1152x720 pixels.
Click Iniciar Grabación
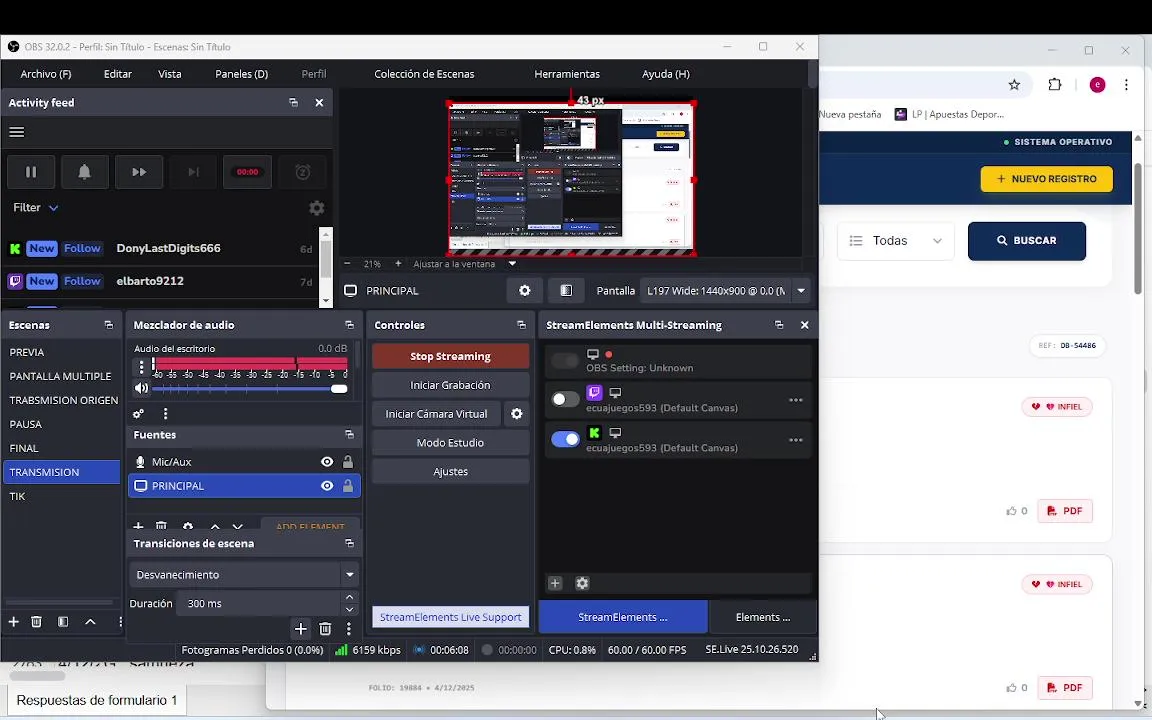[x=450, y=385]
